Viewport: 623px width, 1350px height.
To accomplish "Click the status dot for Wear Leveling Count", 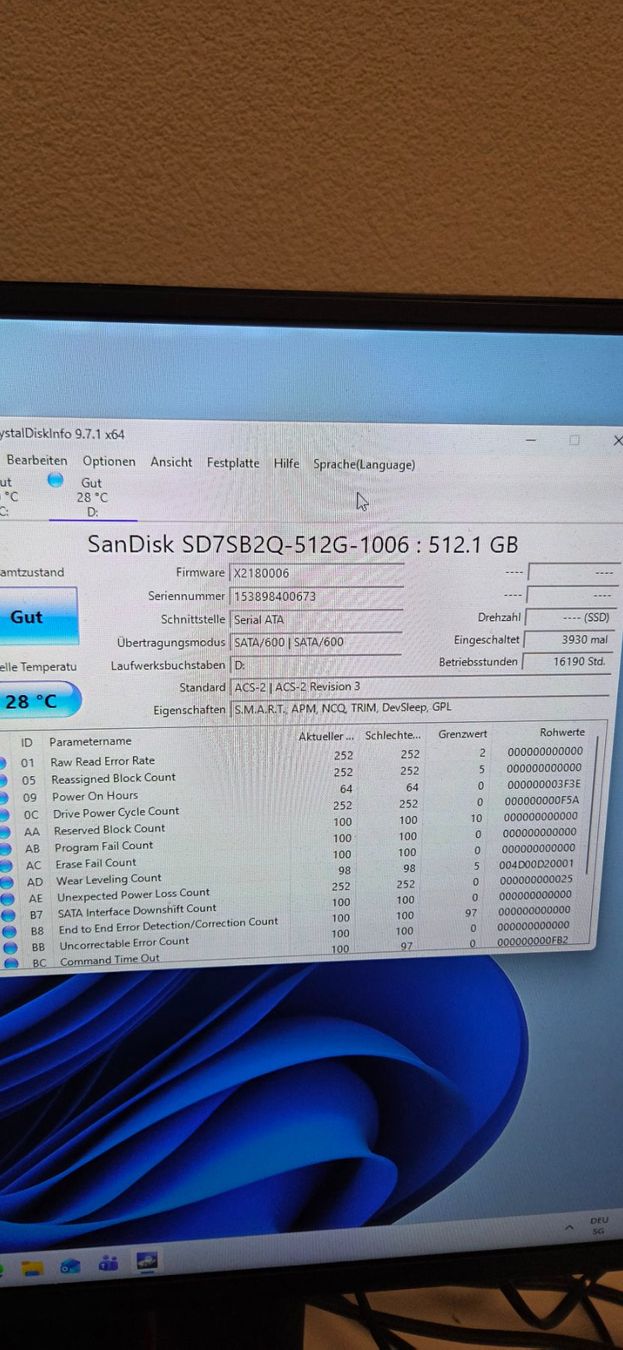I will coord(5,881).
